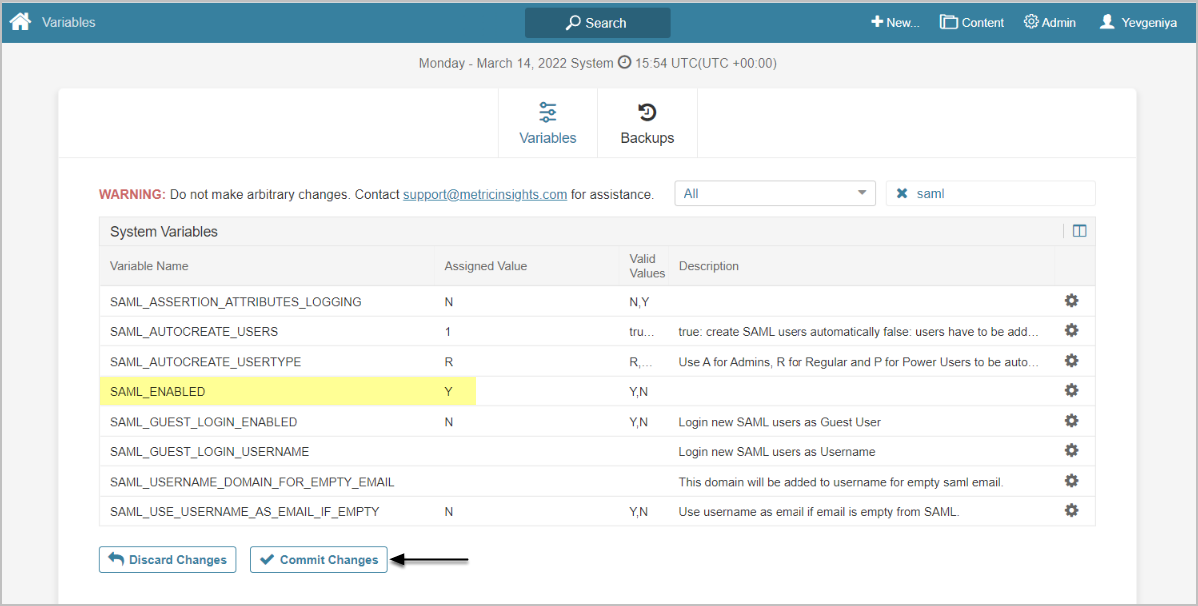Click the Search box in header
This screenshot has height=606, width=1198.
coord(597,23)
